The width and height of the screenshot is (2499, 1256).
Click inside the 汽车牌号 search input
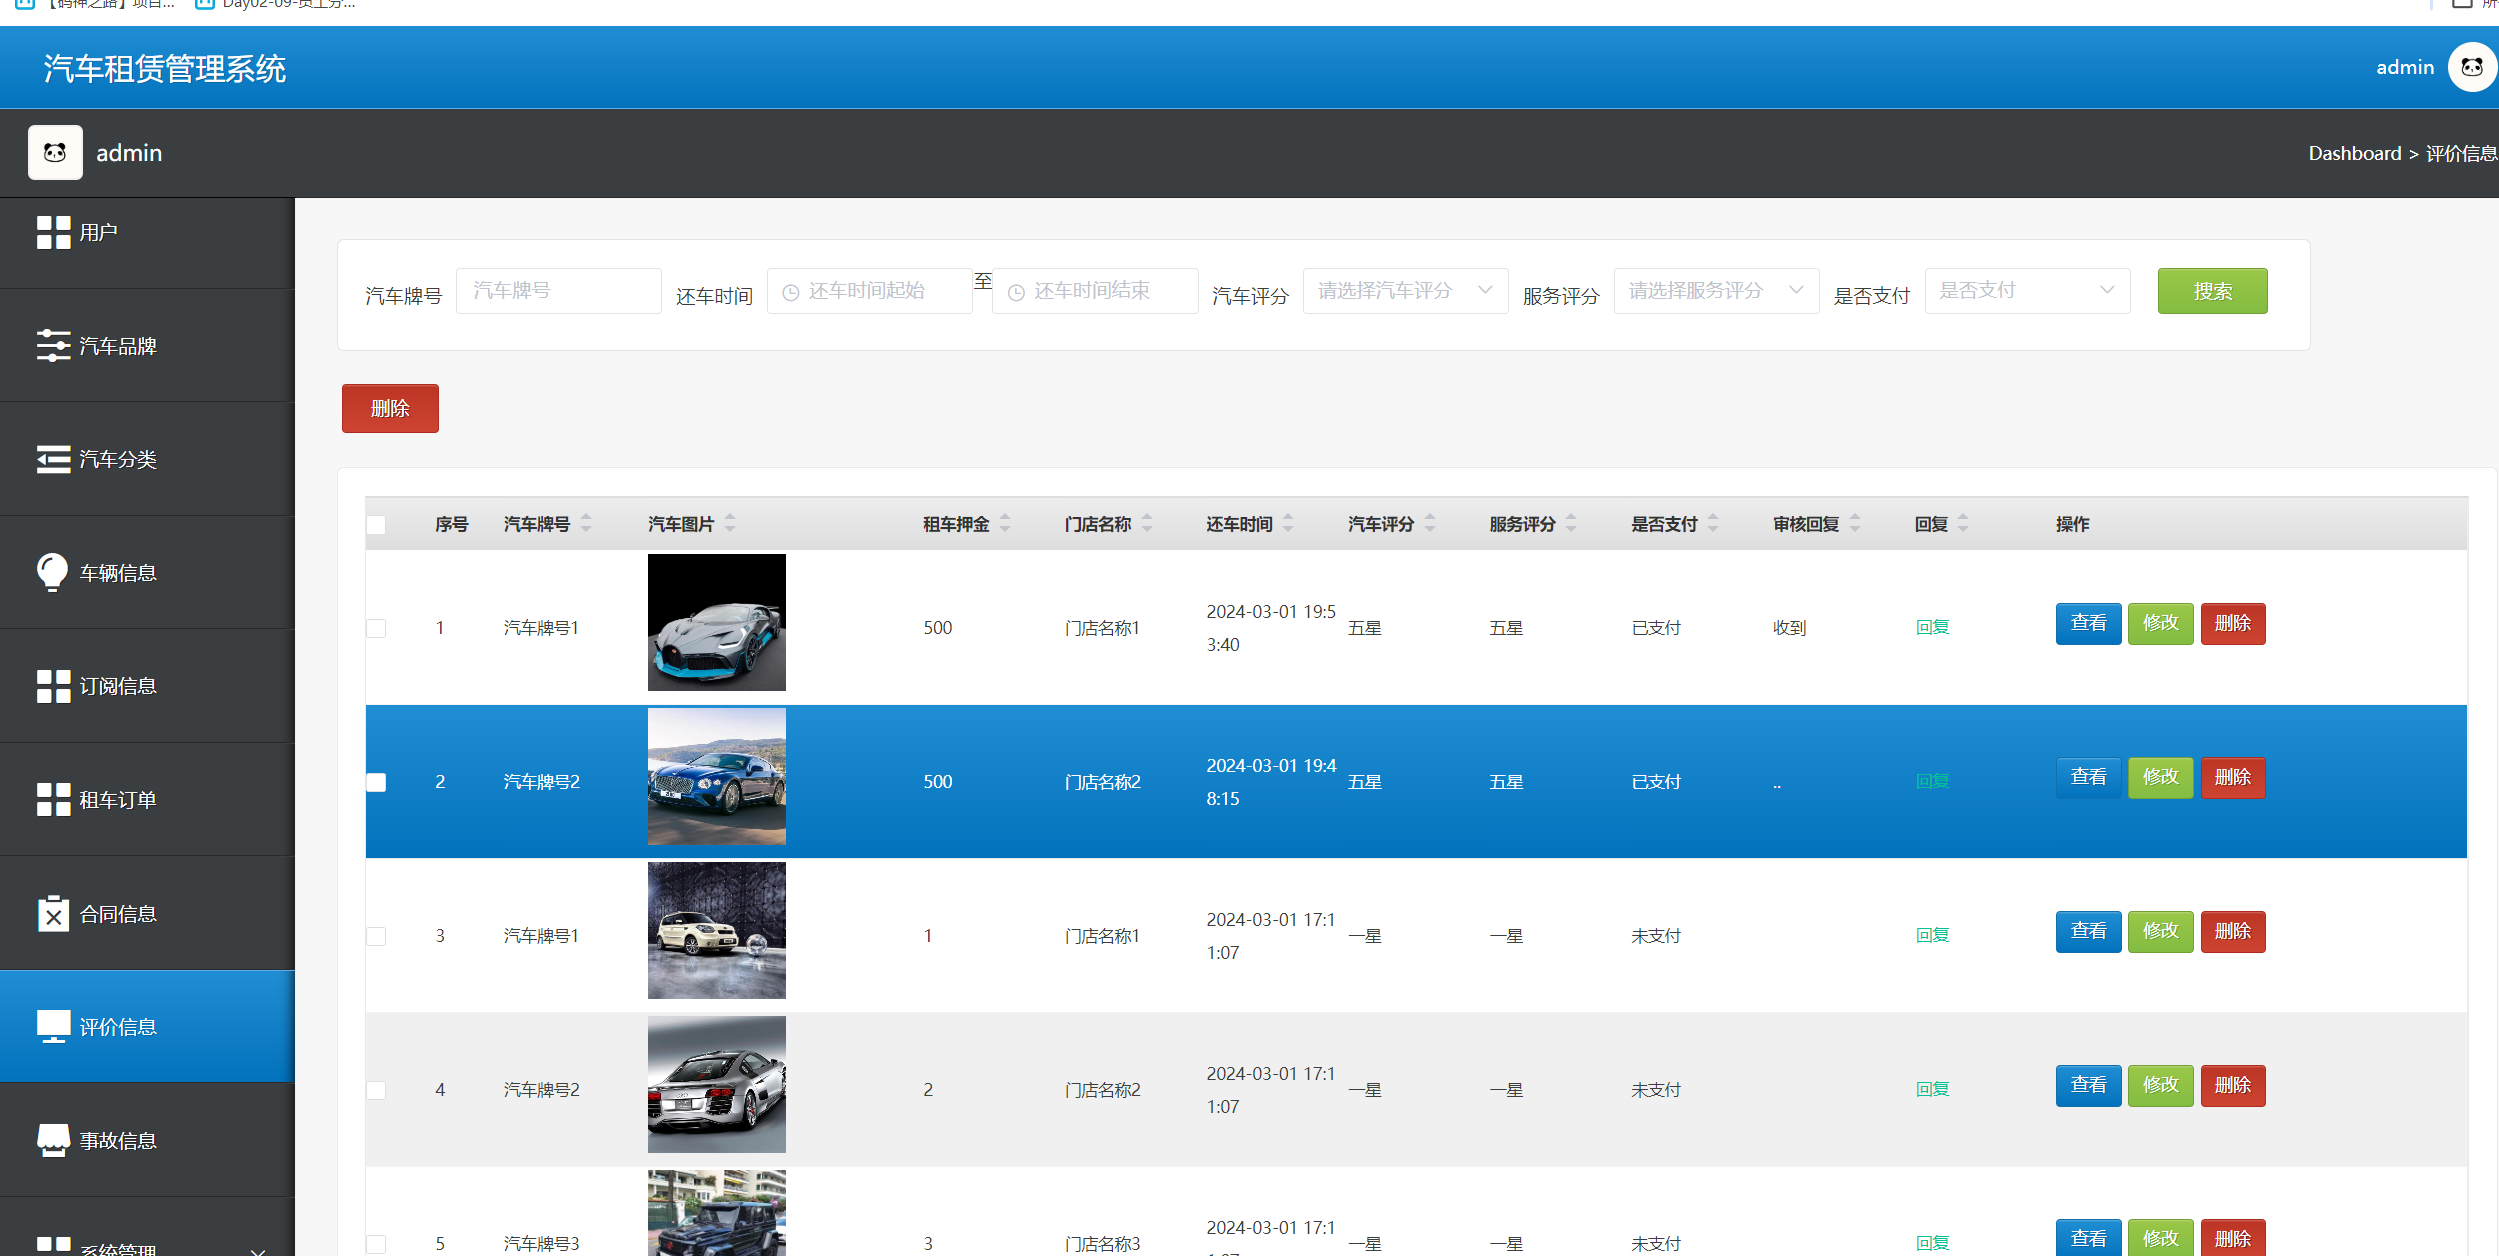[x=558, y=290]
